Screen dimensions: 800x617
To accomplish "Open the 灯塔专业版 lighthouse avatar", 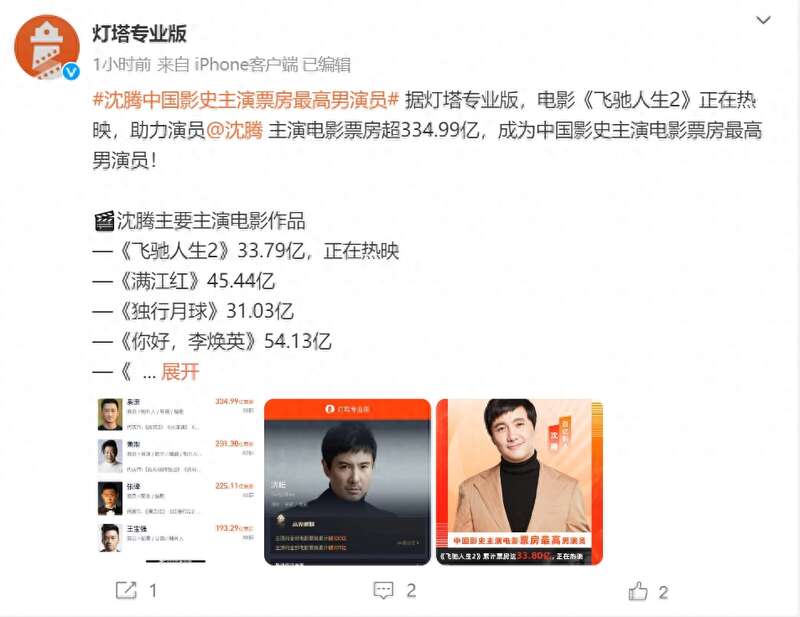I will click(46, 47).
